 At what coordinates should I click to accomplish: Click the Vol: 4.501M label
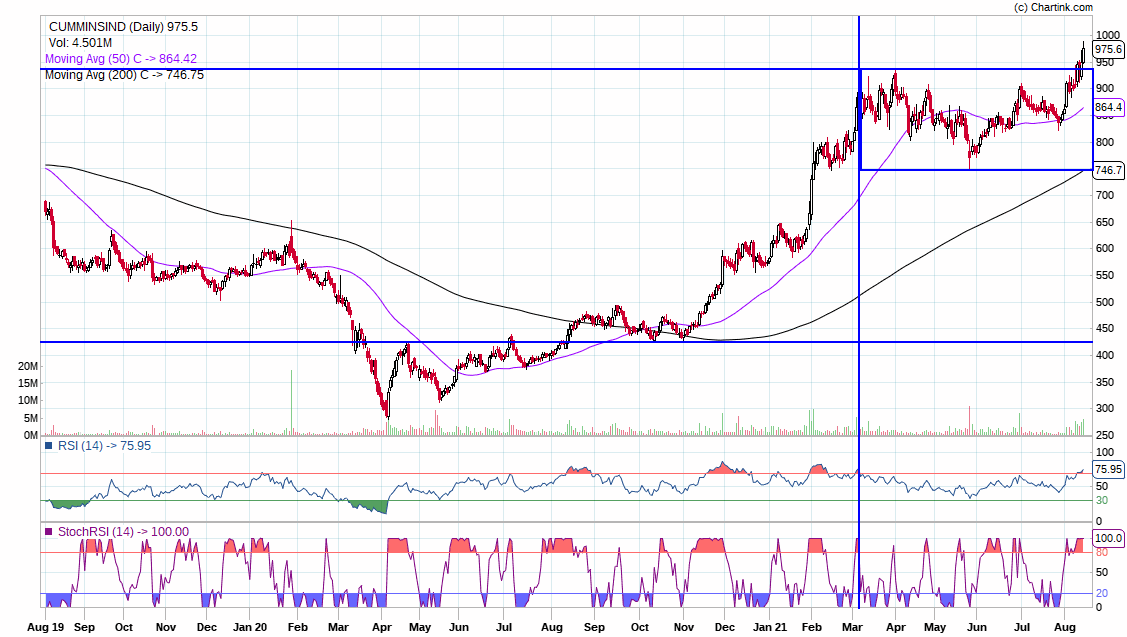tap(80, 43)
